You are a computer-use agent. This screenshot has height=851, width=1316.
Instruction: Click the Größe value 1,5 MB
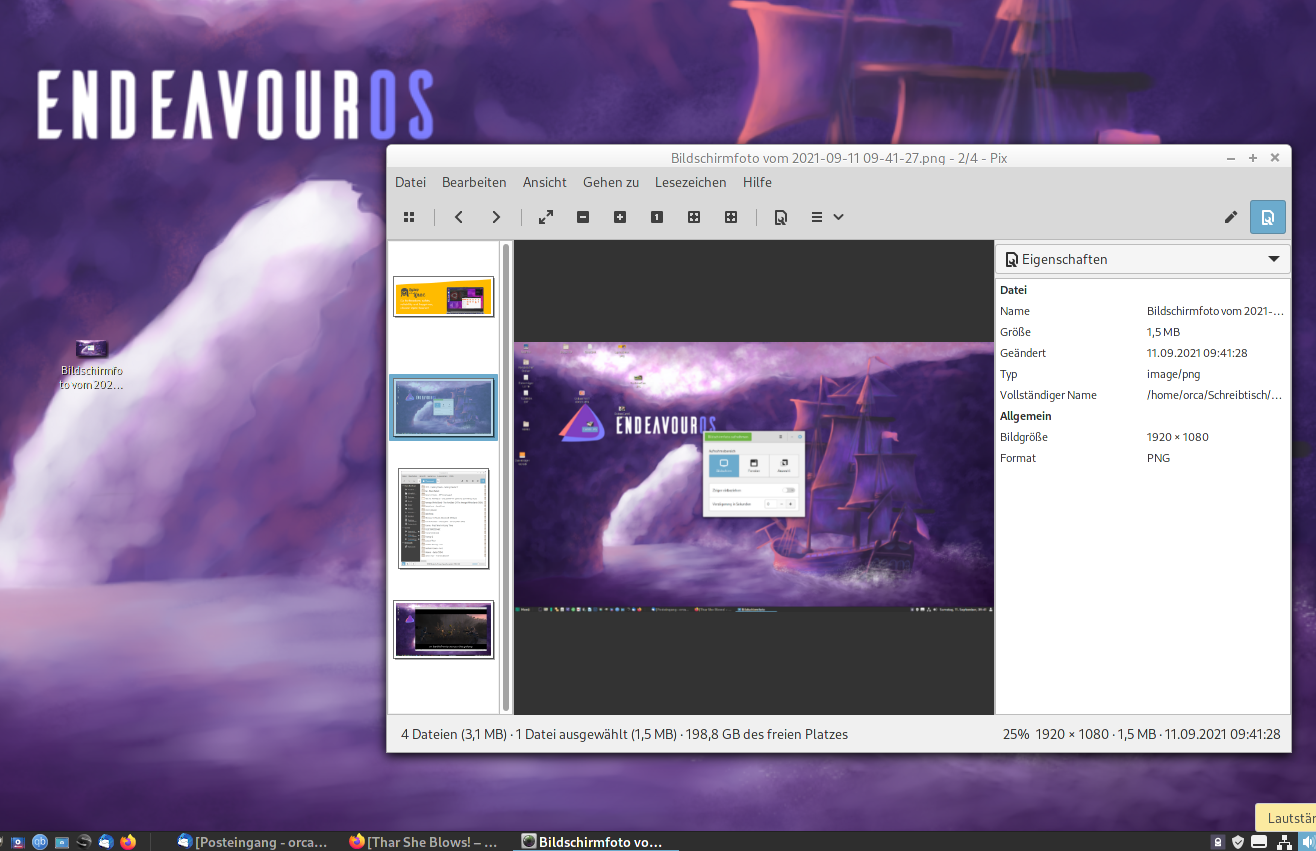(x=1163, y=332)
